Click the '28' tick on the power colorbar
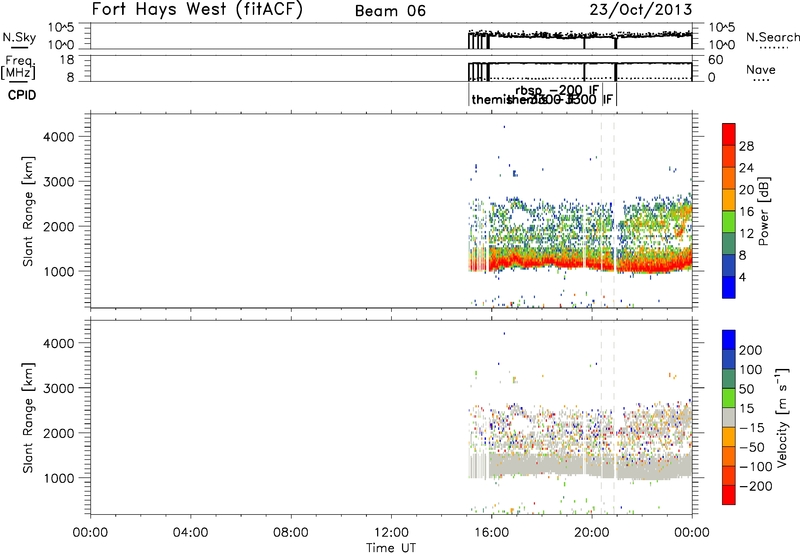 [746, 146]
